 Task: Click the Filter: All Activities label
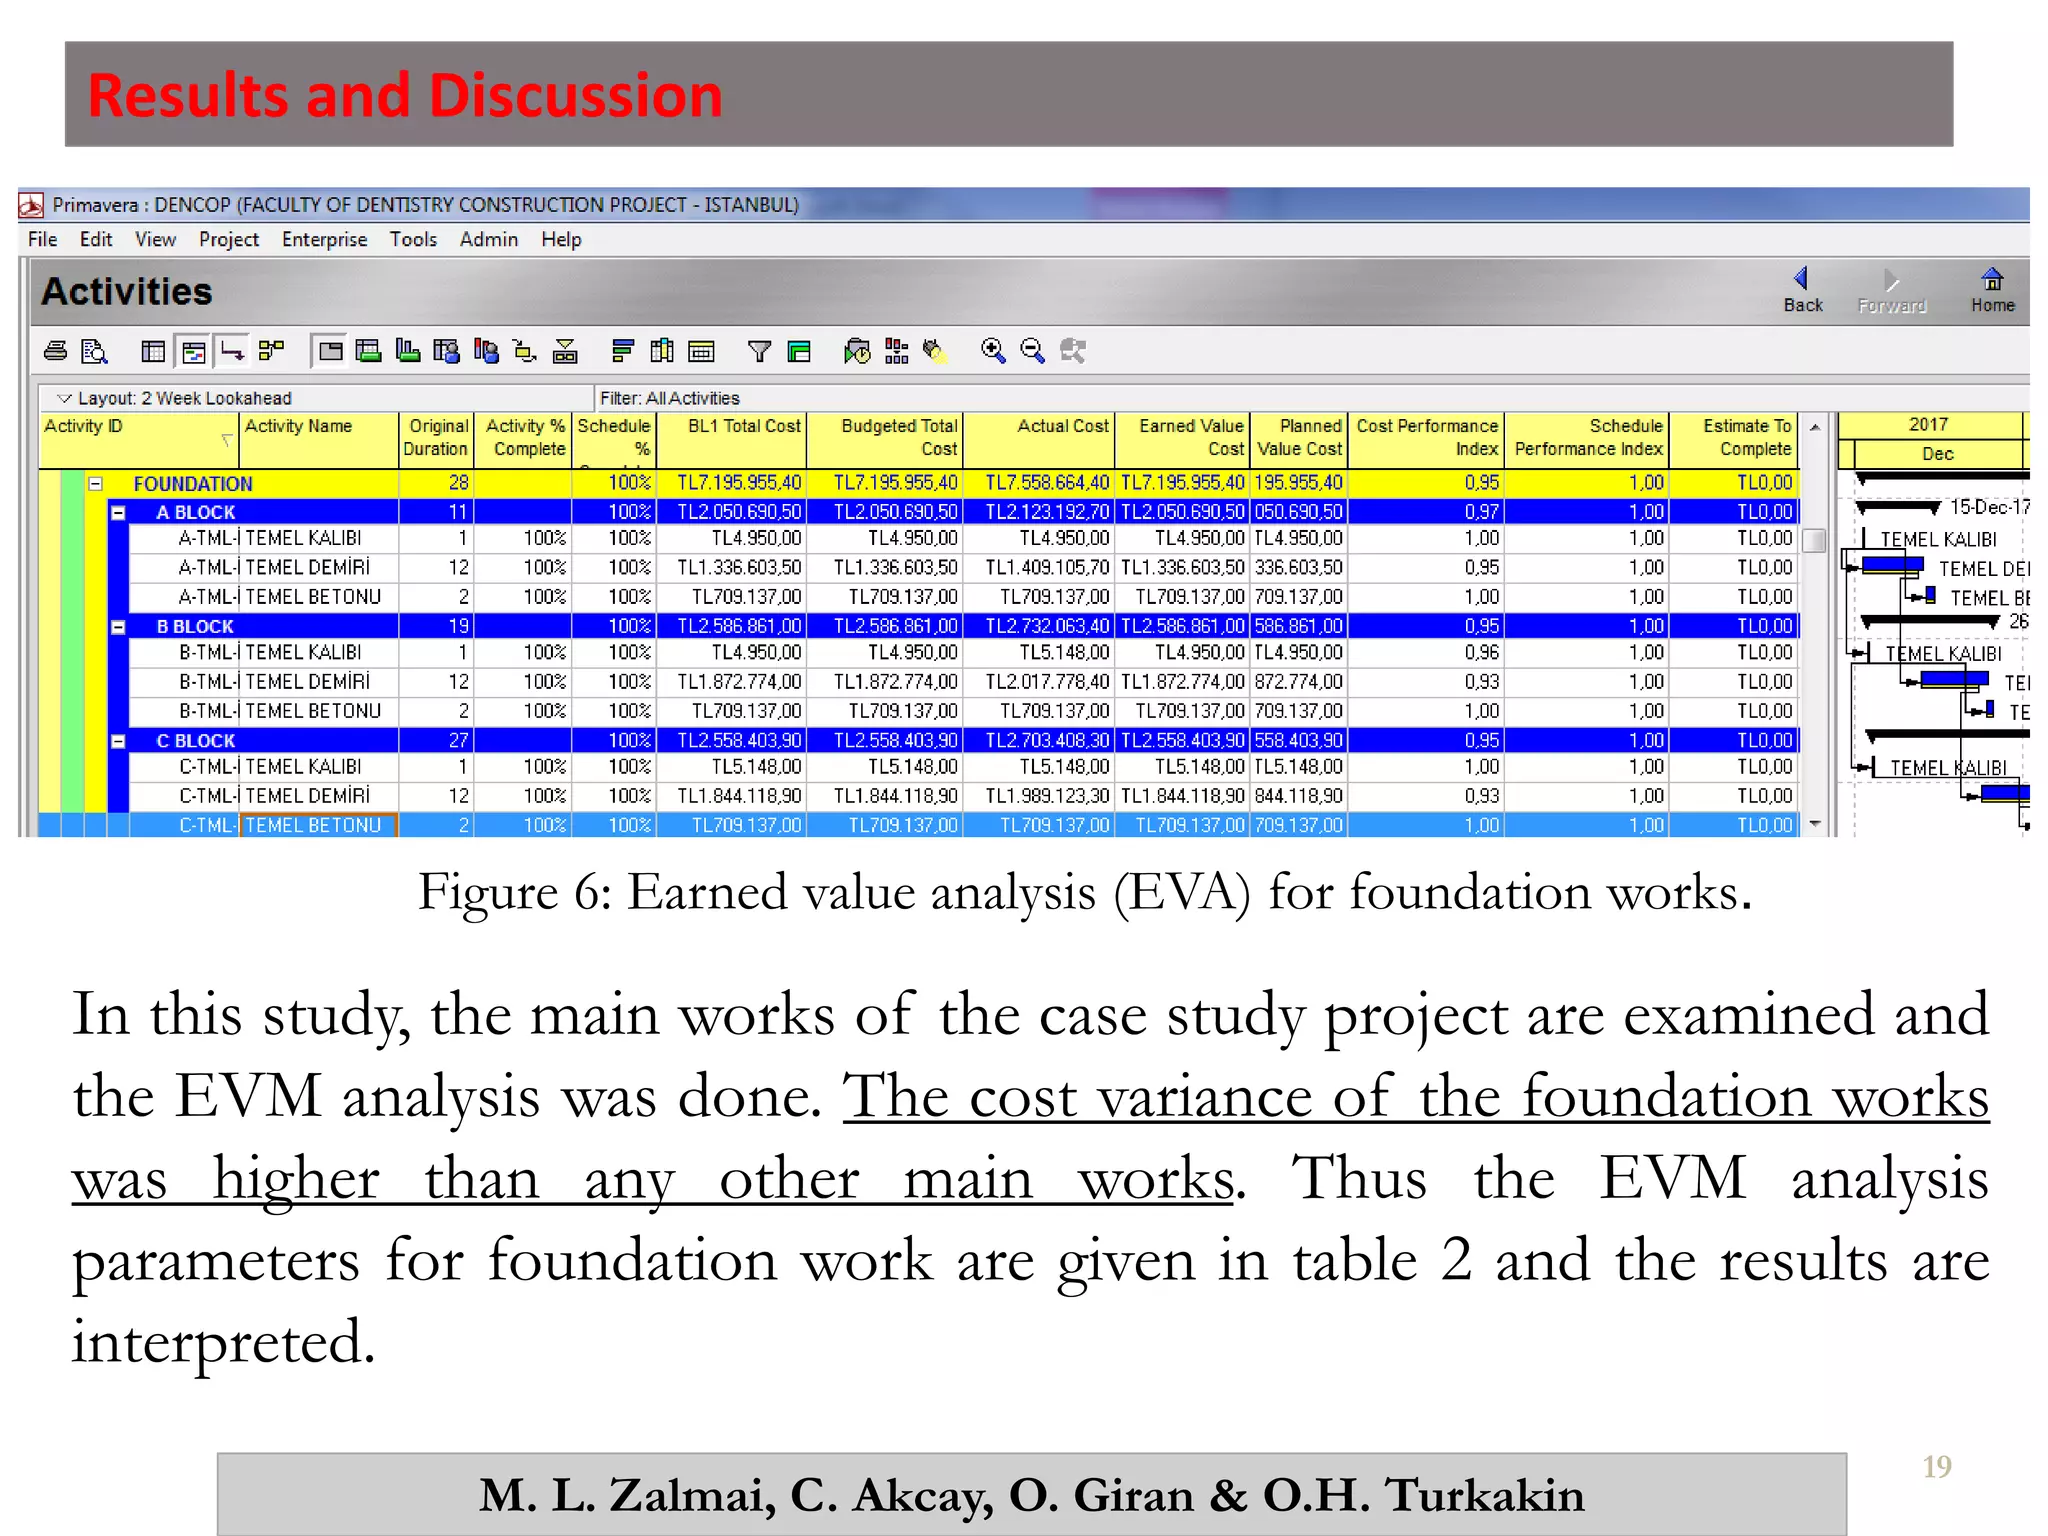pyautogui.click(x=670, y=398)
